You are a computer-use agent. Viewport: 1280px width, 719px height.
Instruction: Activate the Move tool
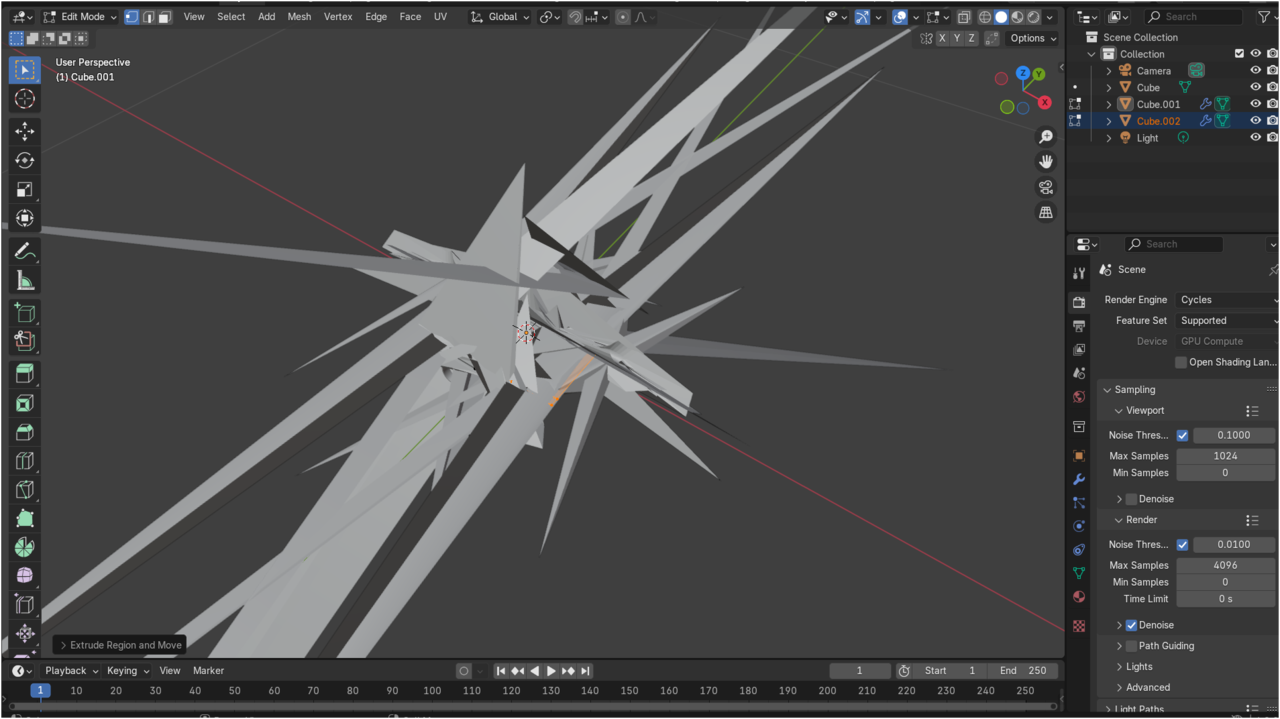tap(25, 131)
